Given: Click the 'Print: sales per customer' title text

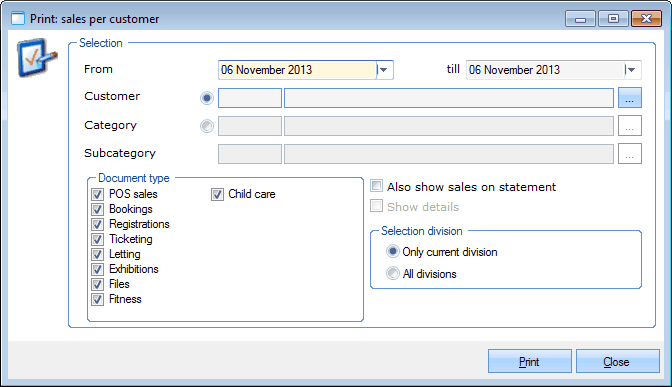Looking at the screenshot, I should tap(95, 19).
